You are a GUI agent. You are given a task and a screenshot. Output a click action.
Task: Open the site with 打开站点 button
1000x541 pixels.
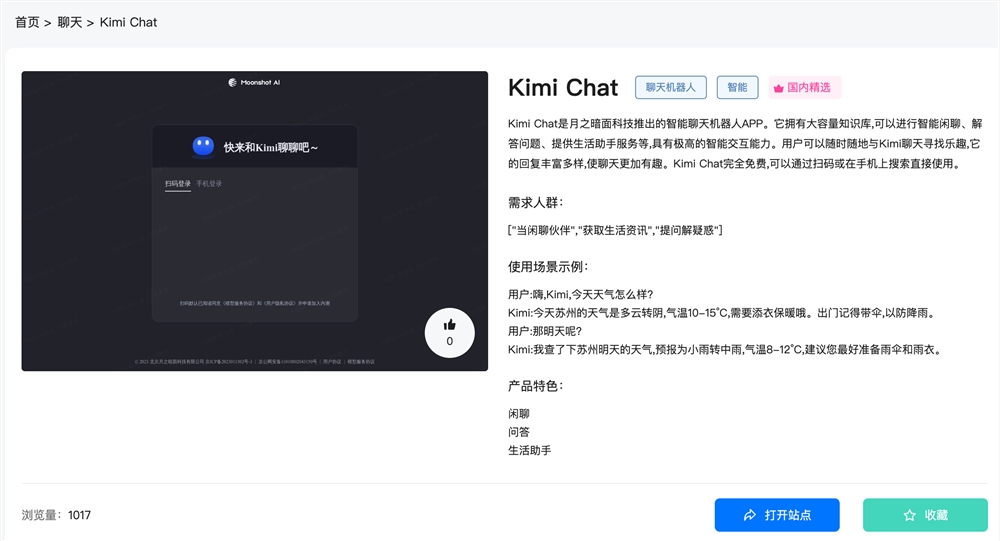tap(777, 515)
